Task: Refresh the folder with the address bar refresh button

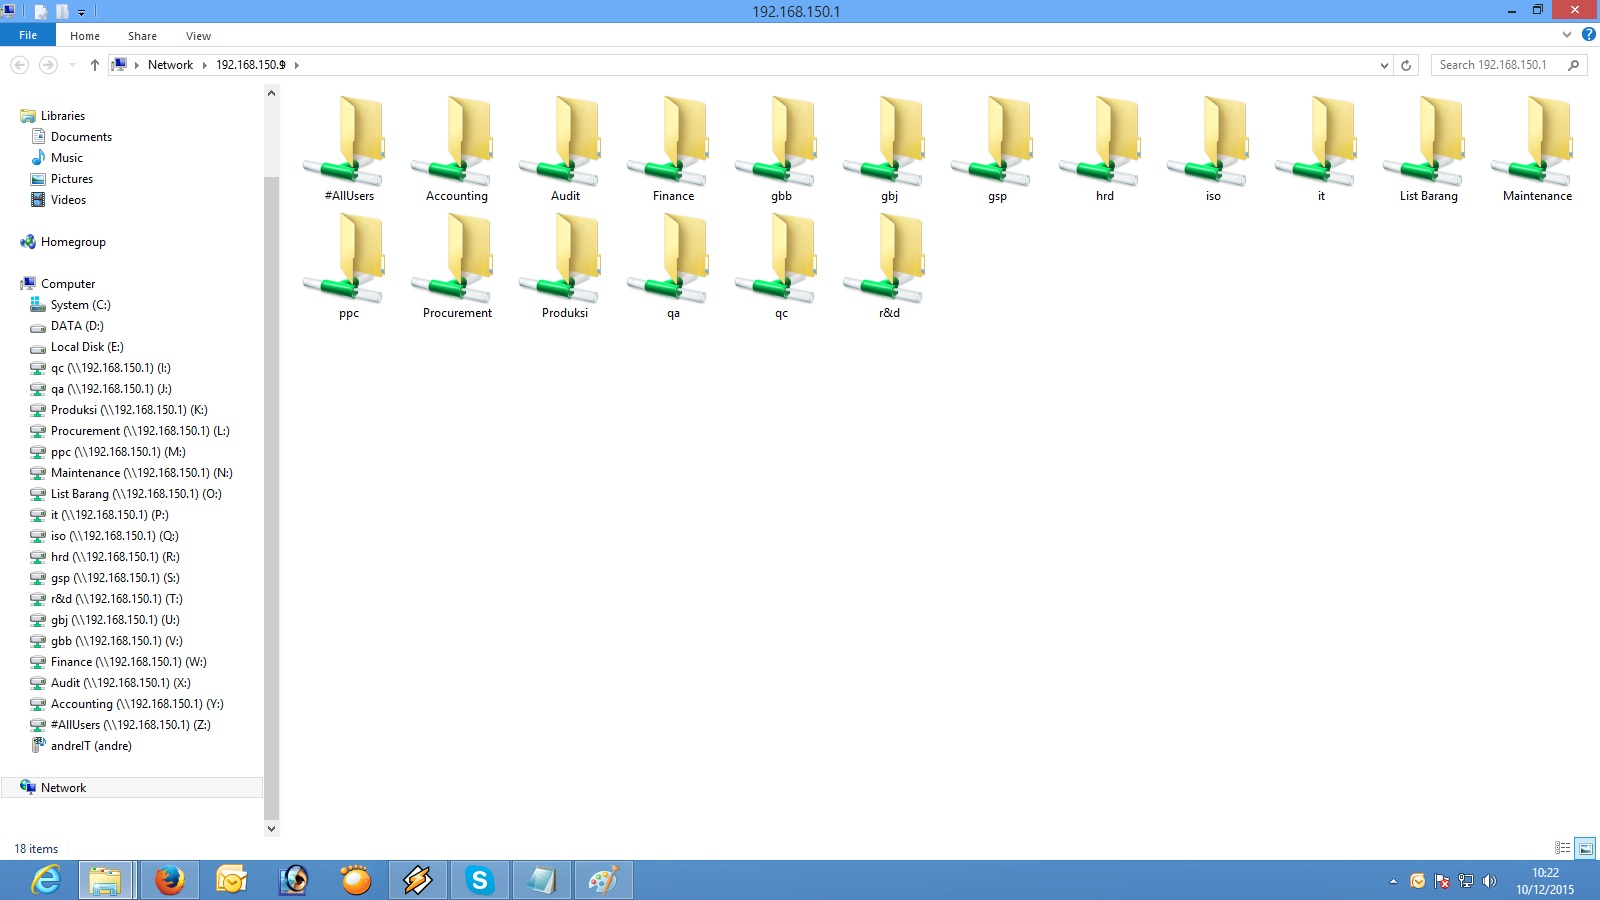Action: tap(1407, 64)
